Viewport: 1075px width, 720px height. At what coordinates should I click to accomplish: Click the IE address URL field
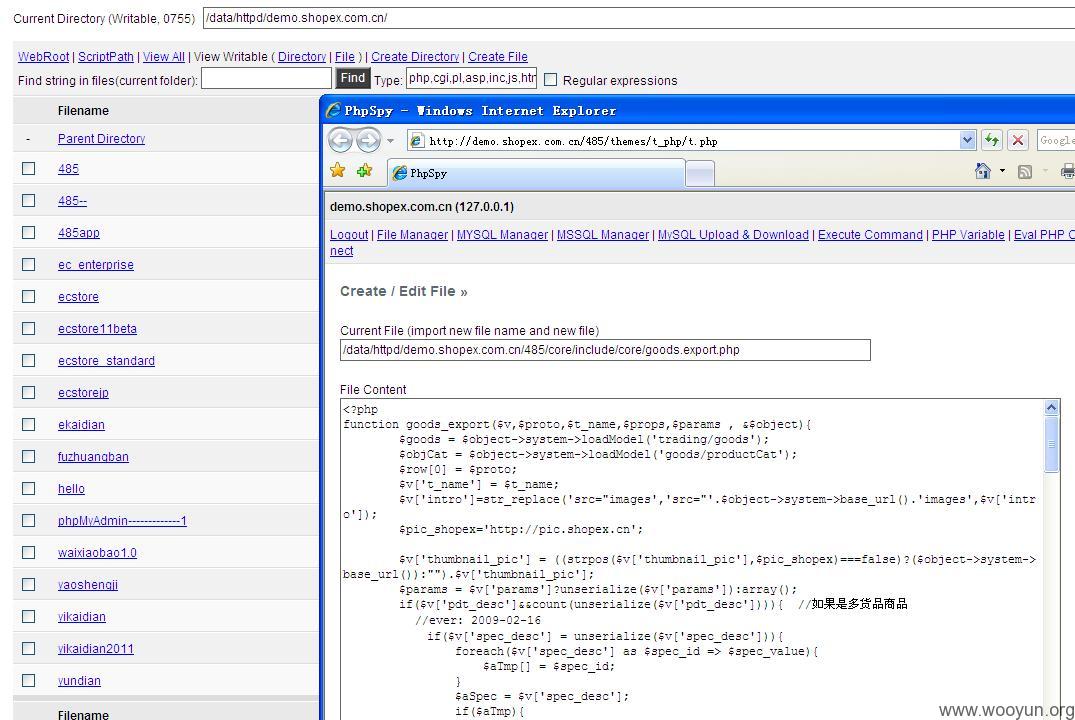pyautogui.click(x=691, y=141)
